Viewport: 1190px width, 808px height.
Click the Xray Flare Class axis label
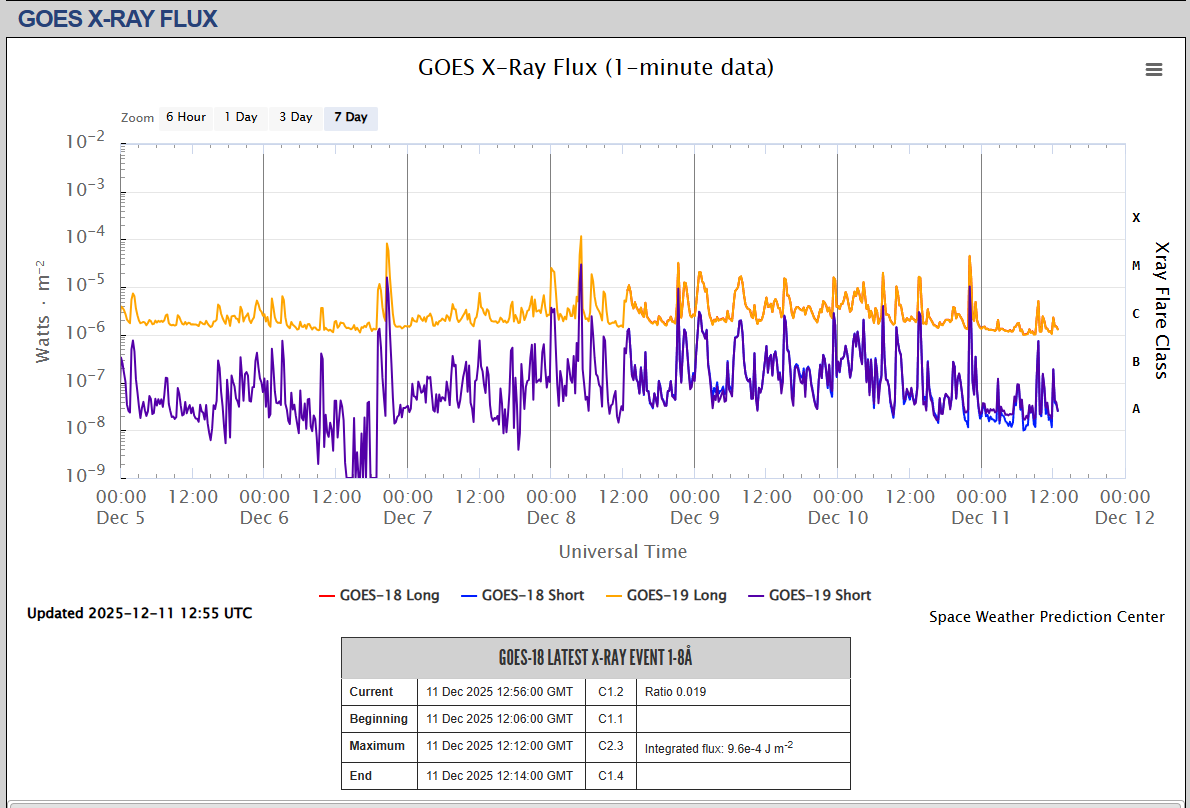point(1161,310)
